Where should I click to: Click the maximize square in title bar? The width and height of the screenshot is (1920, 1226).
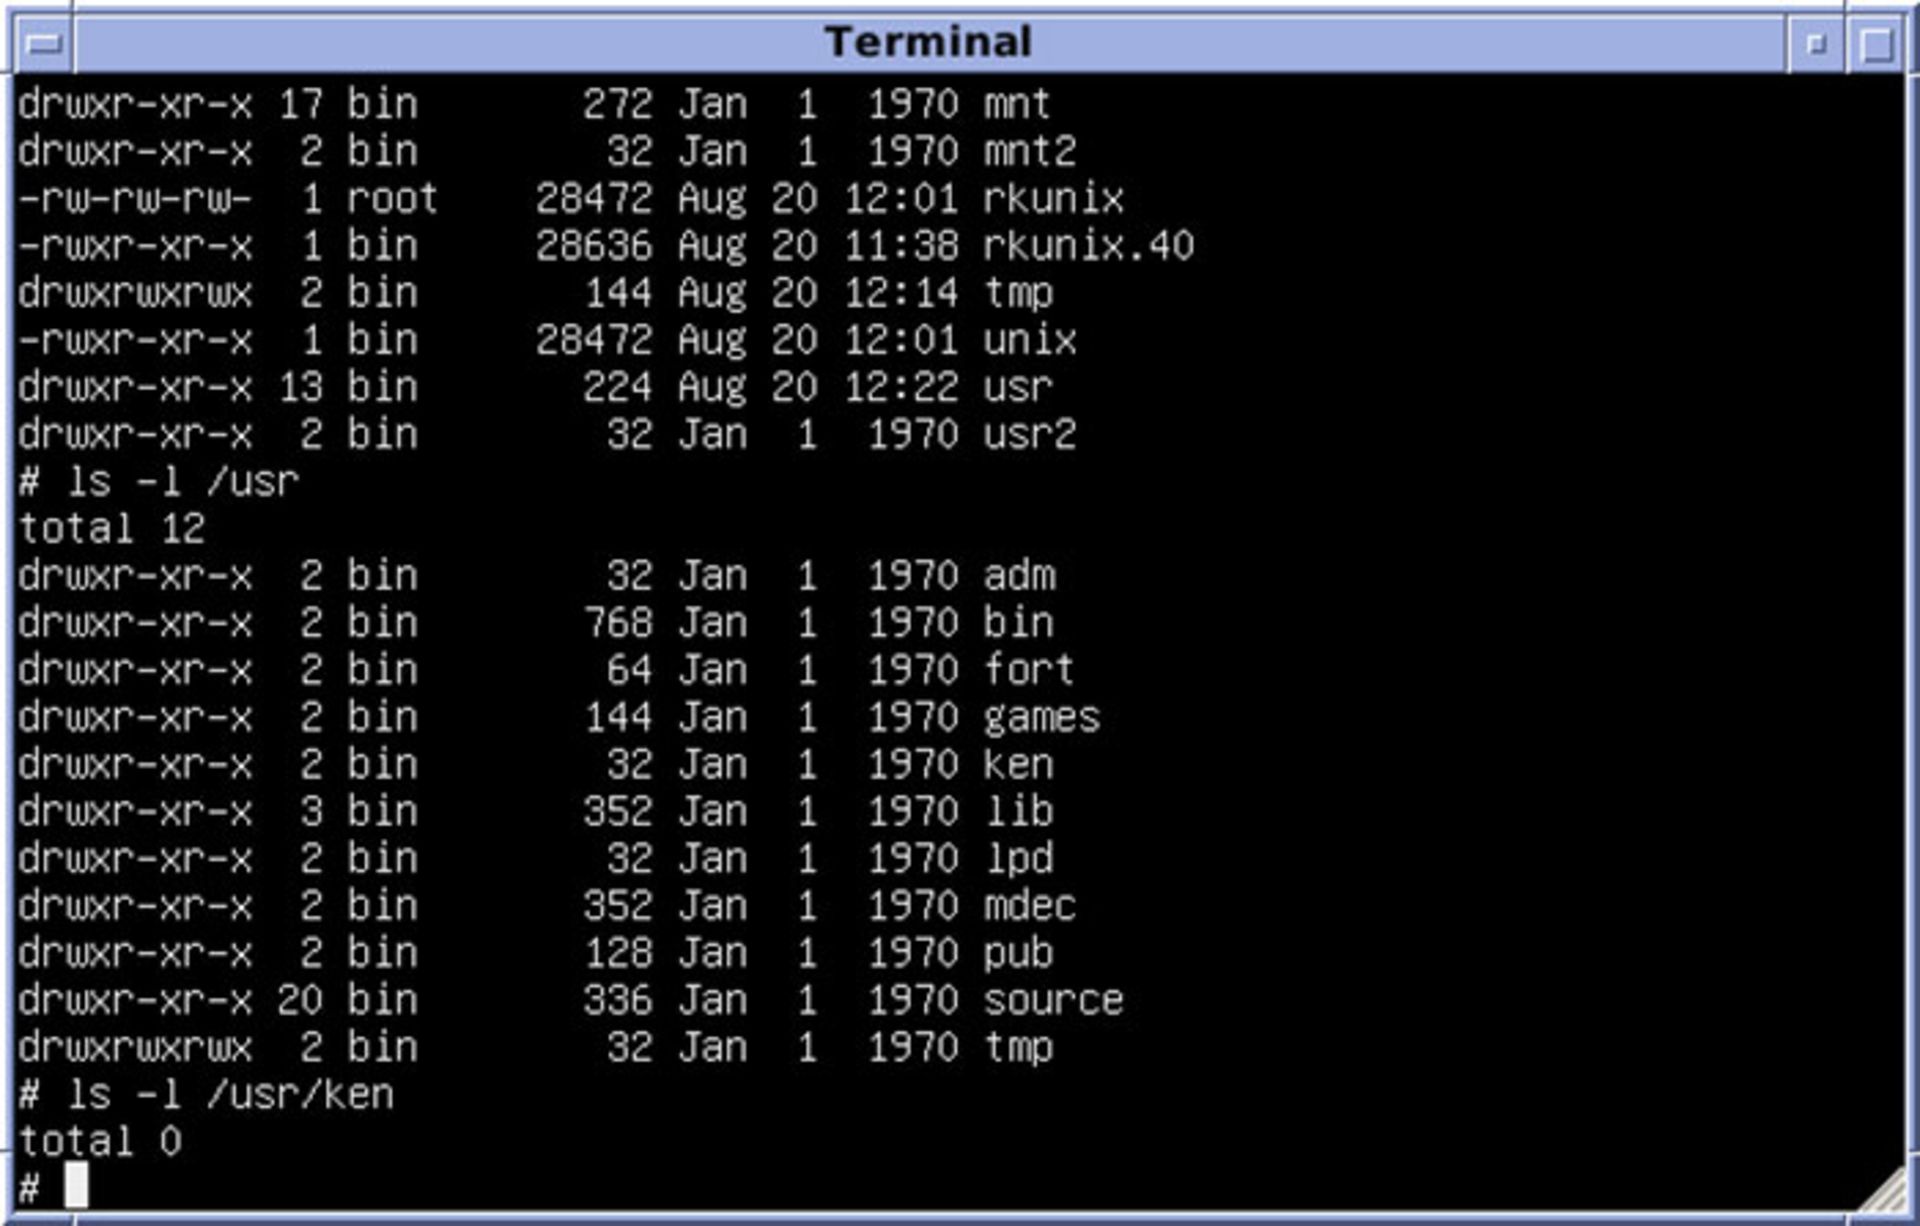(x=1877, y=44)
